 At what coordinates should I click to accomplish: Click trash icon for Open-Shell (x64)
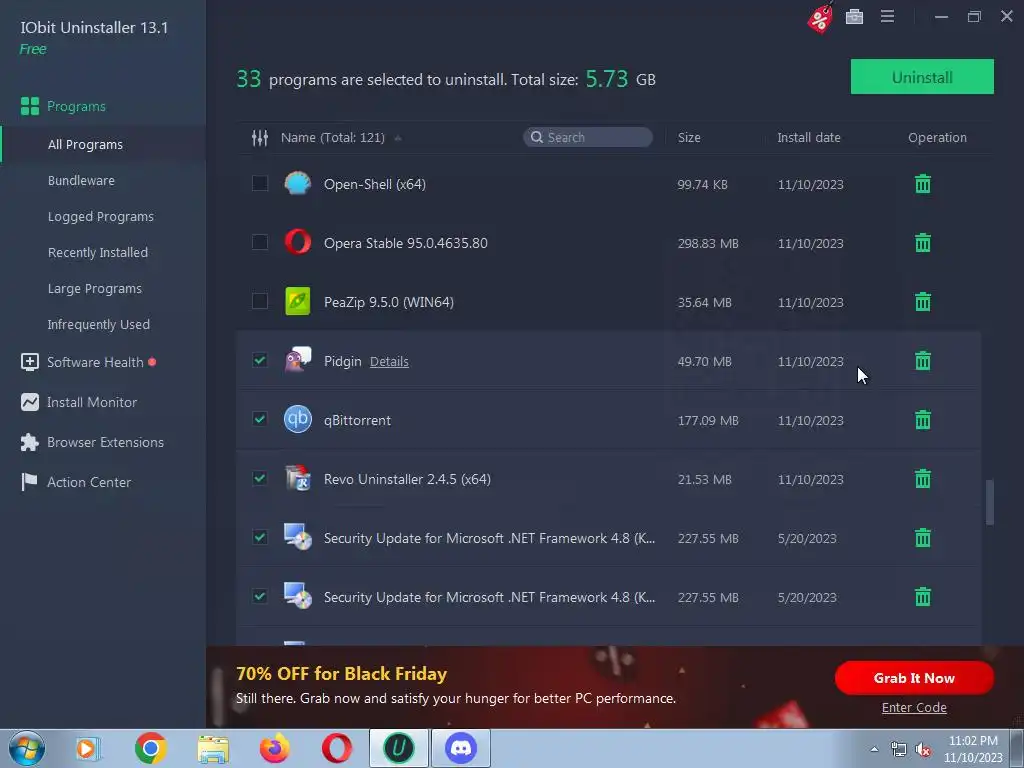923,184
